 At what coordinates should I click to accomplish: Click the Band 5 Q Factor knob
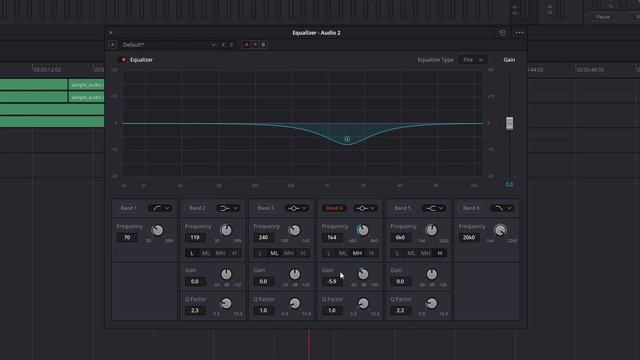(431, 303)
